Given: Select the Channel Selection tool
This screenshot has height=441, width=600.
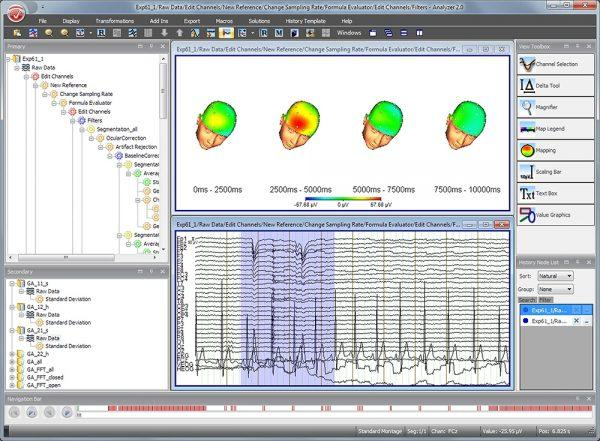Looking at the screenshot, I should (555, 65).
